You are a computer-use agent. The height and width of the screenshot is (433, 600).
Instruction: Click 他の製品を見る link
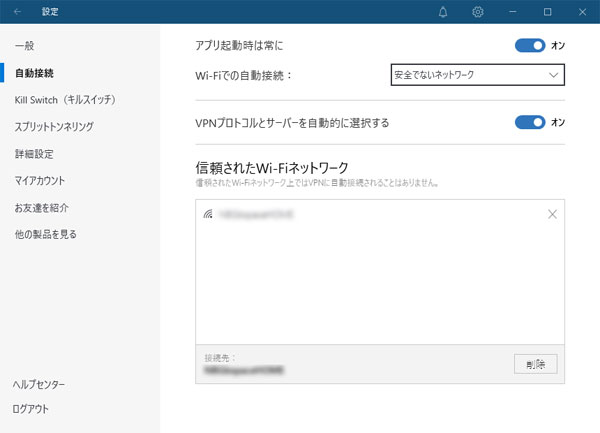46,234
